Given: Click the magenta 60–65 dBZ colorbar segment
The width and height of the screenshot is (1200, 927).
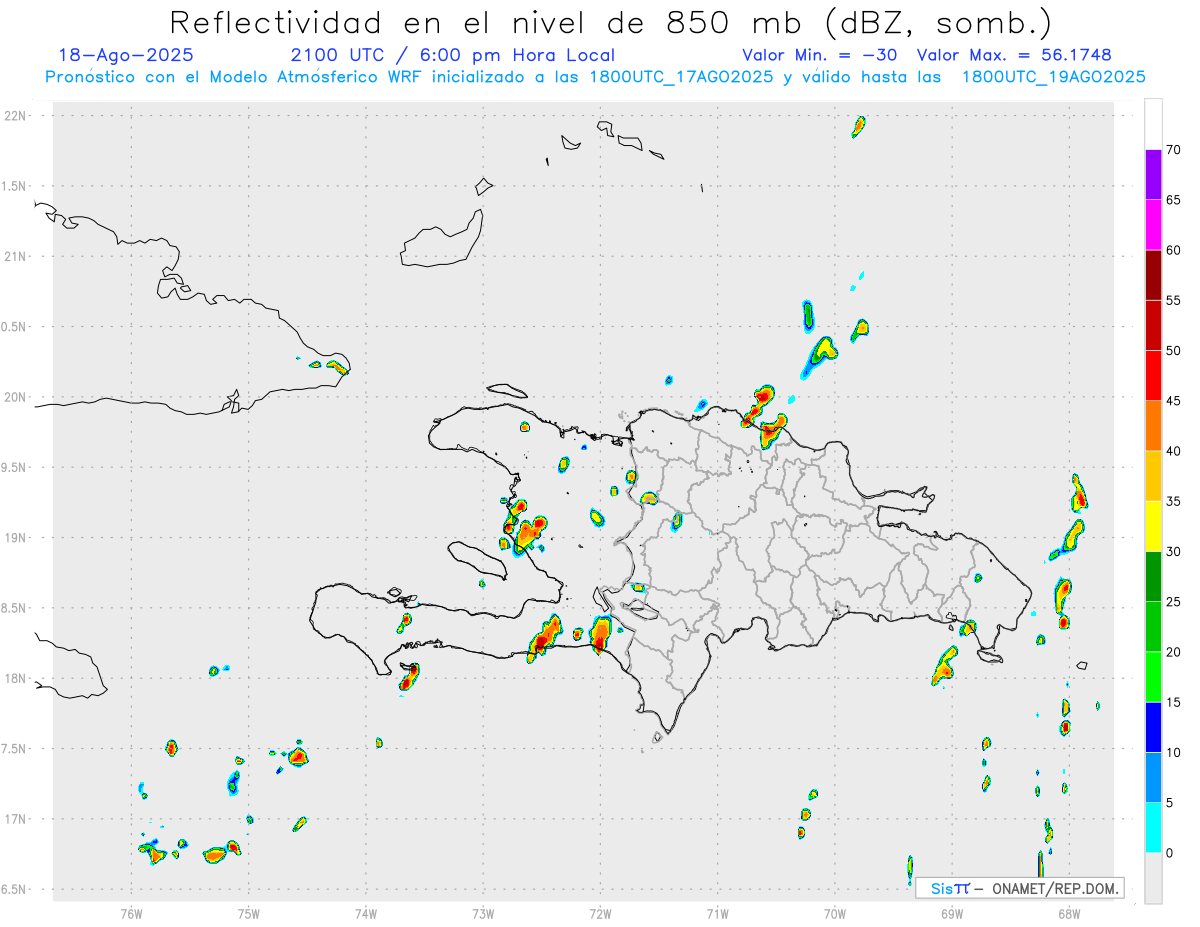Looking at the screenshot, I should pyautogui.click(x=1153, y=224).
